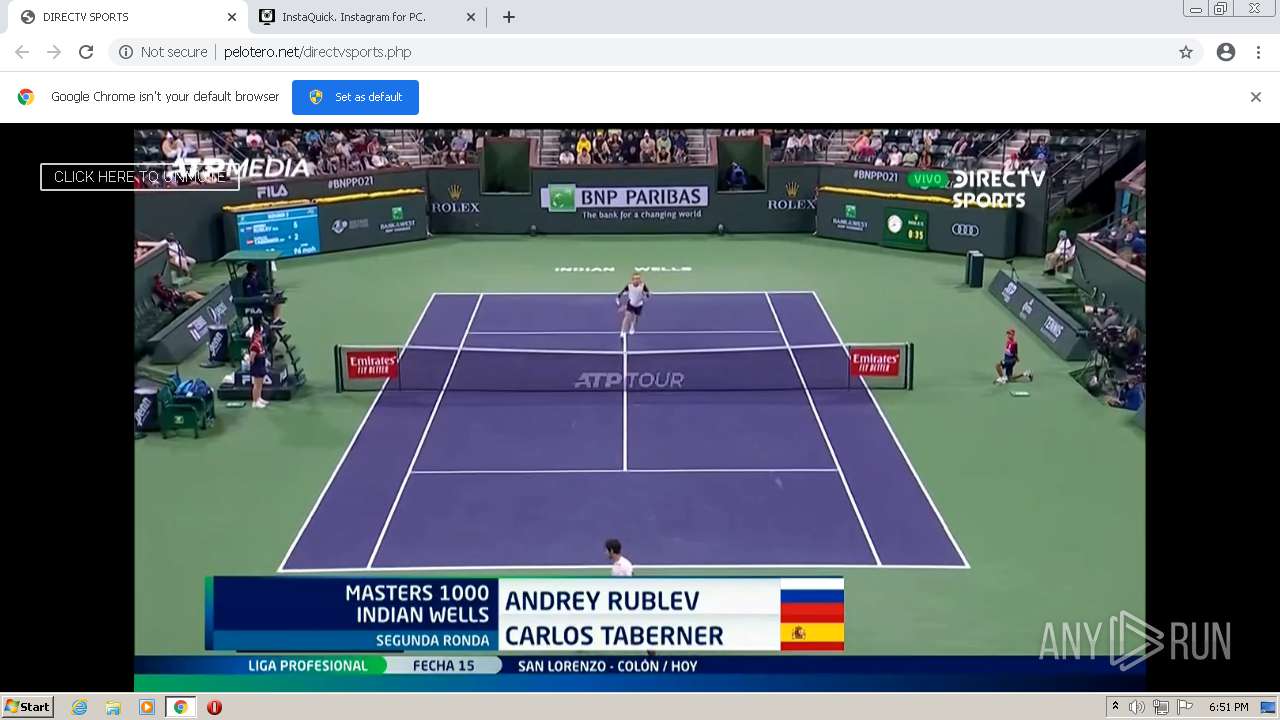Image resolution: width=1280 pixels, height=720 pixels.
Task: Click the CARLOS TABERNER name caption
Action: tap(614, 636)
